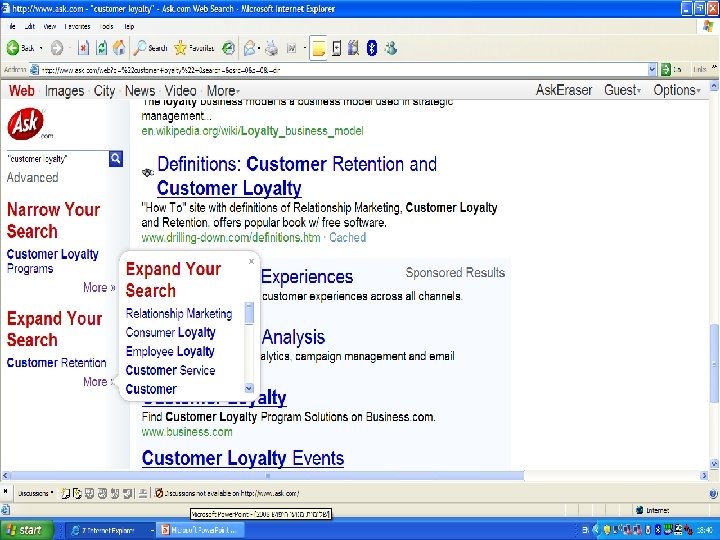Open the Help menu
This screenshot has height=540, width=720.
tap(129, 26)
